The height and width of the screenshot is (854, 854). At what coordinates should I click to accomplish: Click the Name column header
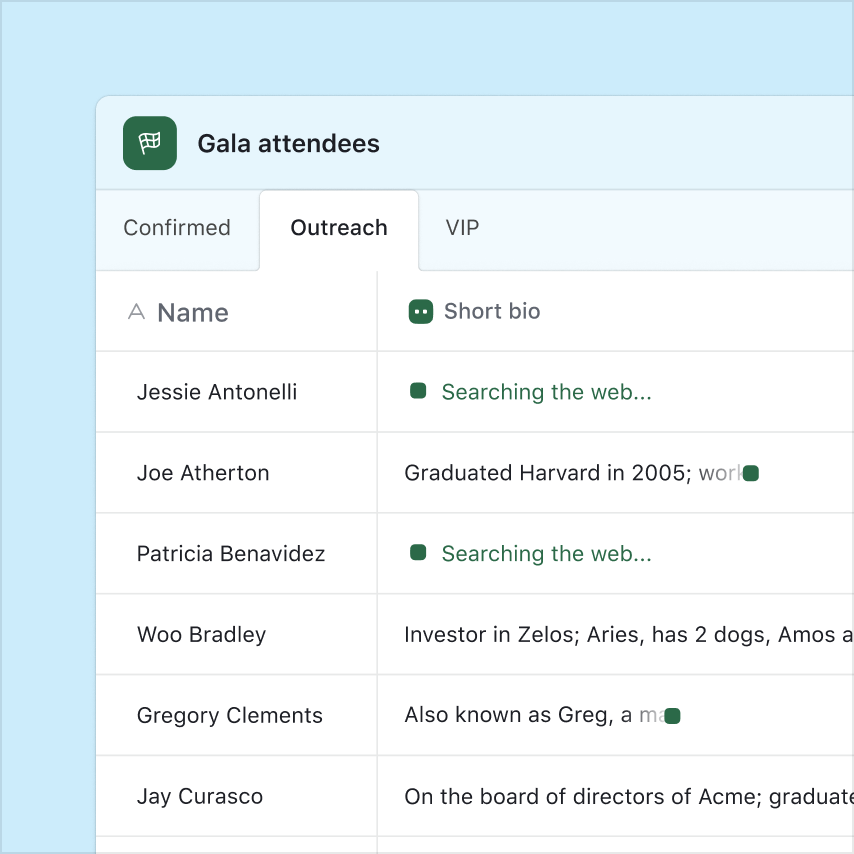click(x=193, y=313)
